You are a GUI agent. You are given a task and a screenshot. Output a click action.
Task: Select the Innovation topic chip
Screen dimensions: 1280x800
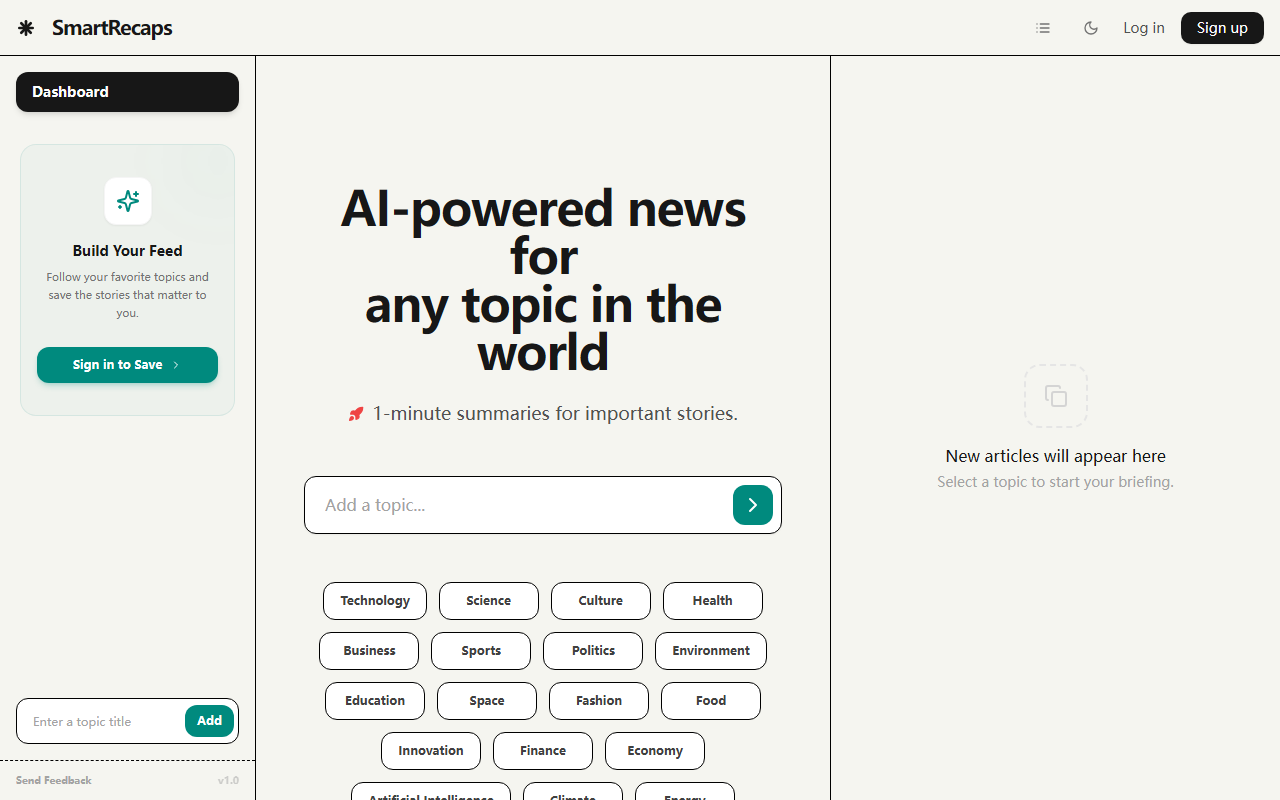coord(431,751)
